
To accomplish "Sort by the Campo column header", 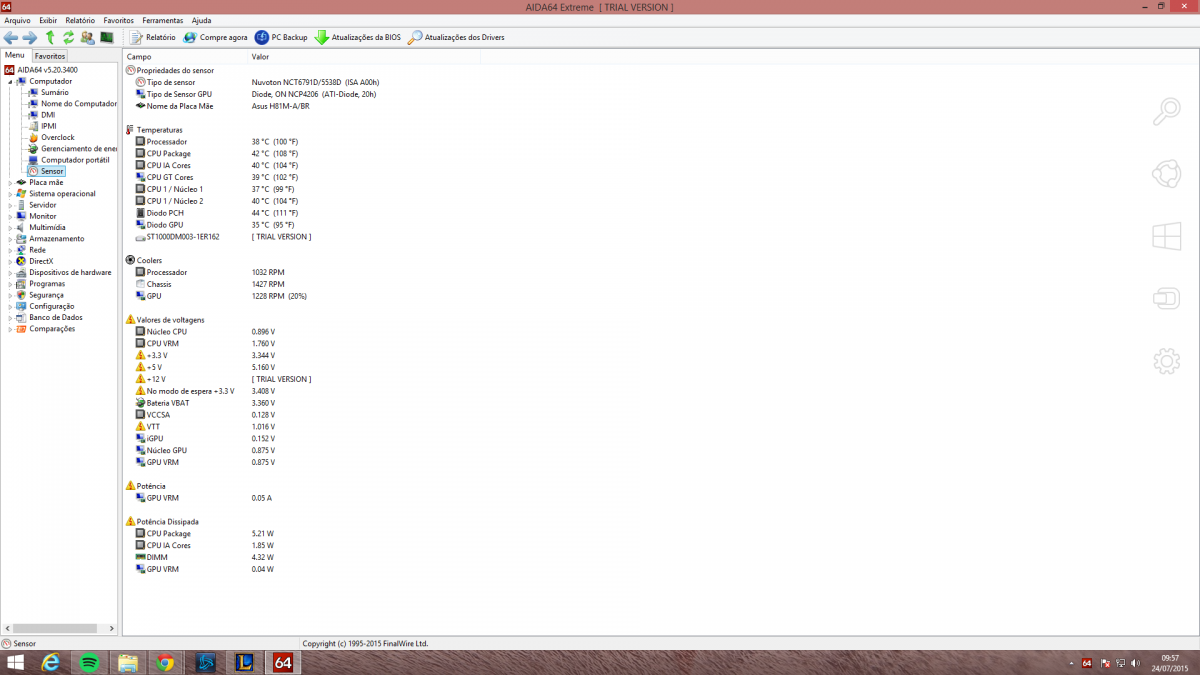I will pyautogui.click(x=185, y=56).
